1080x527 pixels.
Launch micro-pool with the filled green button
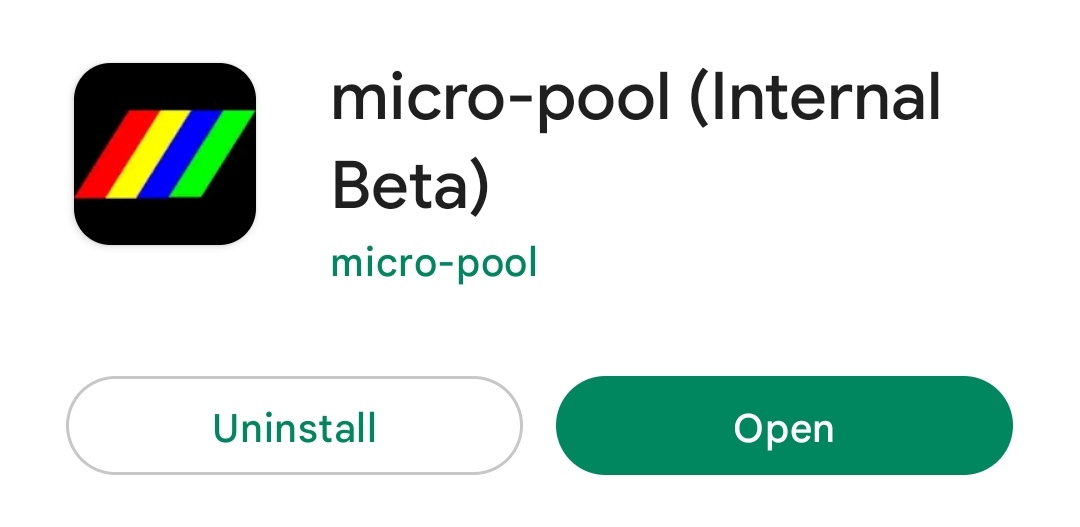click(784, 426)
